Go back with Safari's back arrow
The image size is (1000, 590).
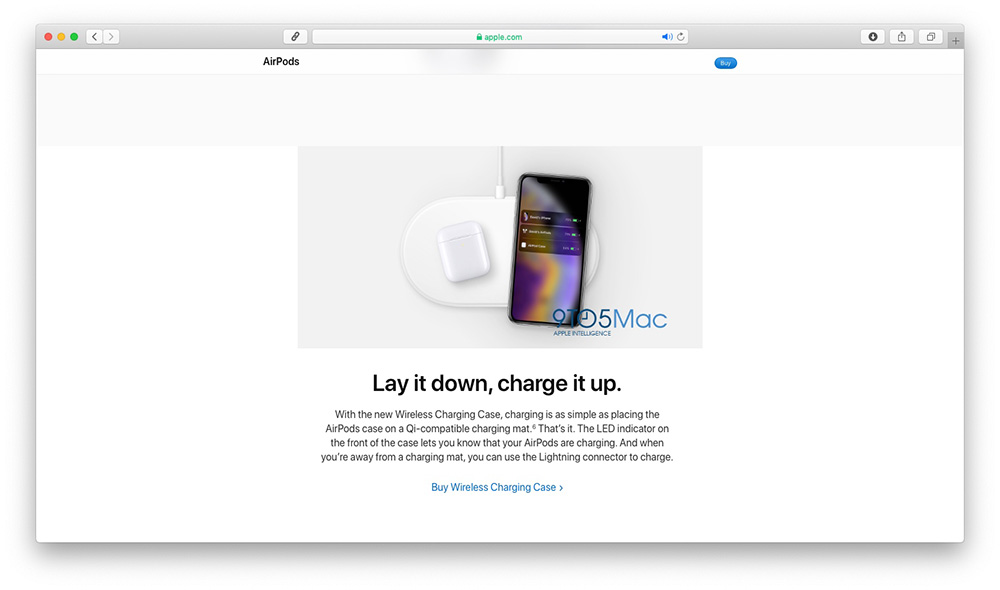click(x=94, y=37)
